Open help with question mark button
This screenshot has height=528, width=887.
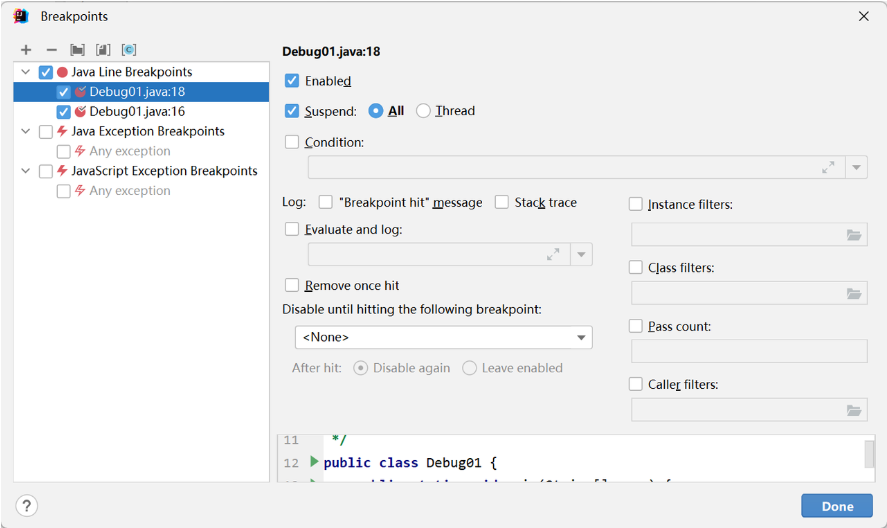[x=27, y=506]
